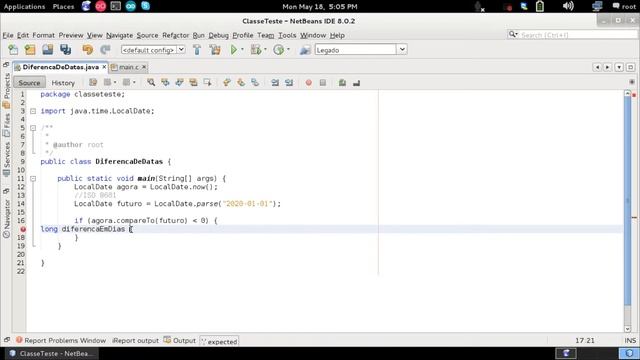Click the battery icon in the system tray
Image resolution: width=640 pixels, height=360 pixels.
click(x=540, y=6)
